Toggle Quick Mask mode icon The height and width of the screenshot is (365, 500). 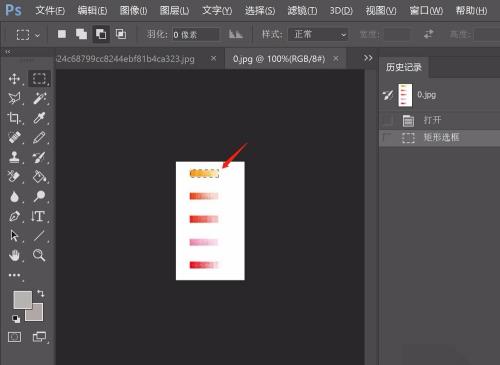click(x=14, y=337)
